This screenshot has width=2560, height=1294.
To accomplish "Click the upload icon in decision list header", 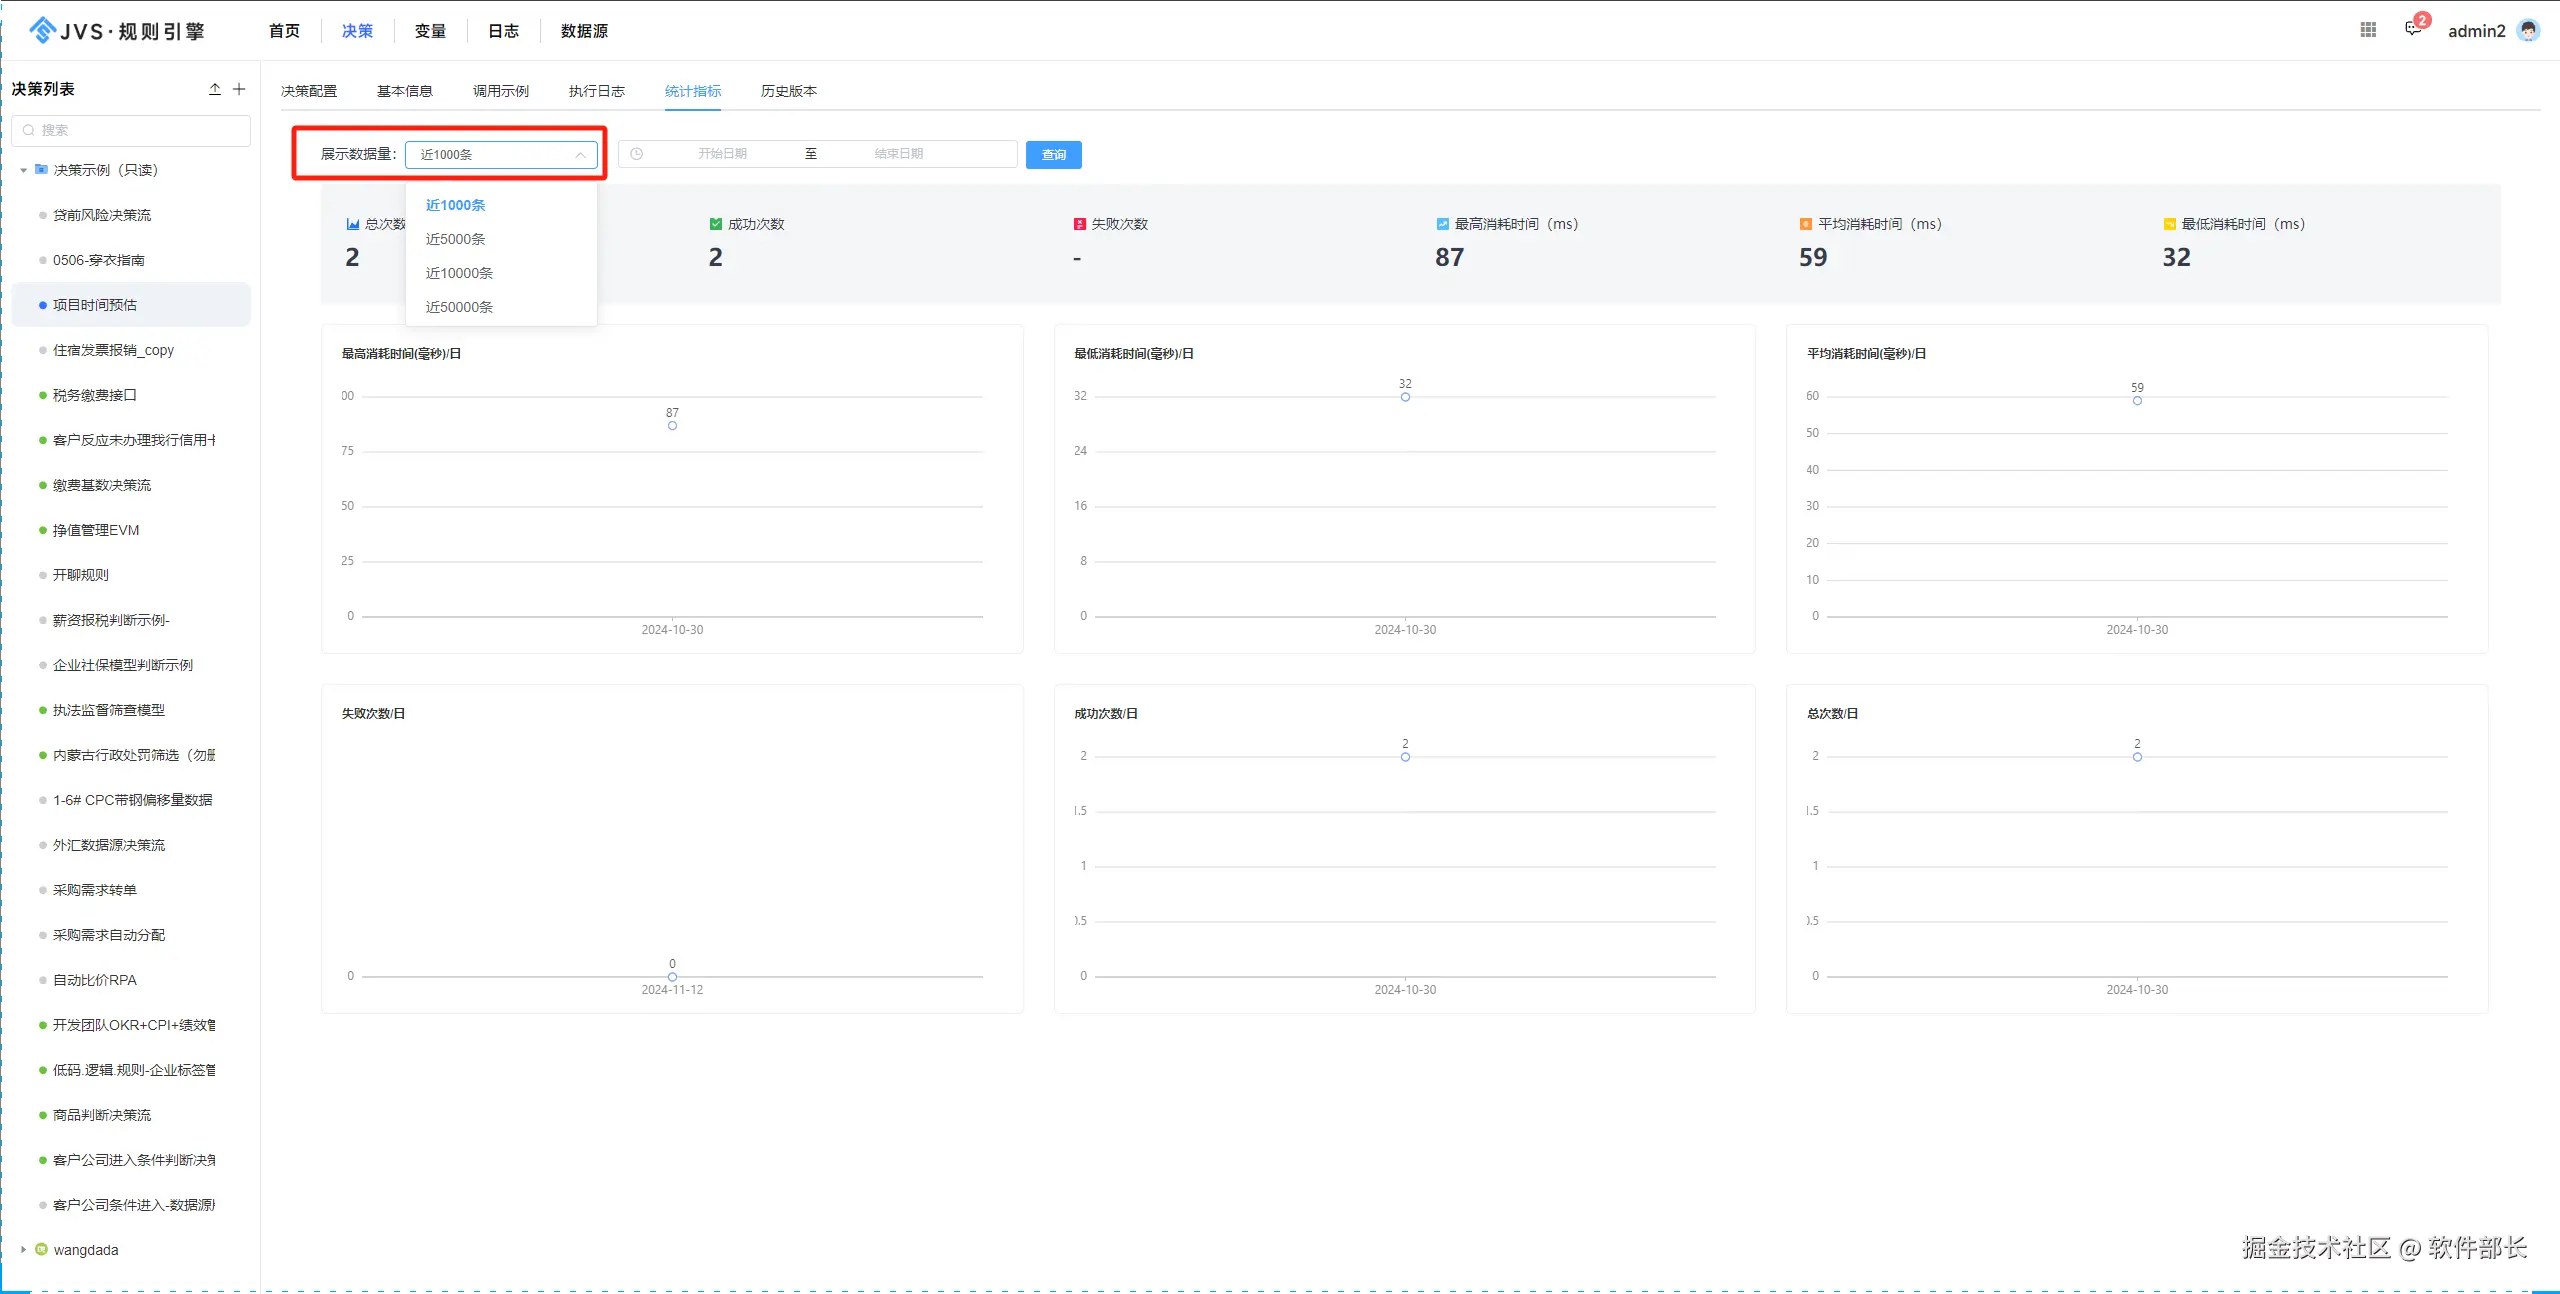I will 214,89.
